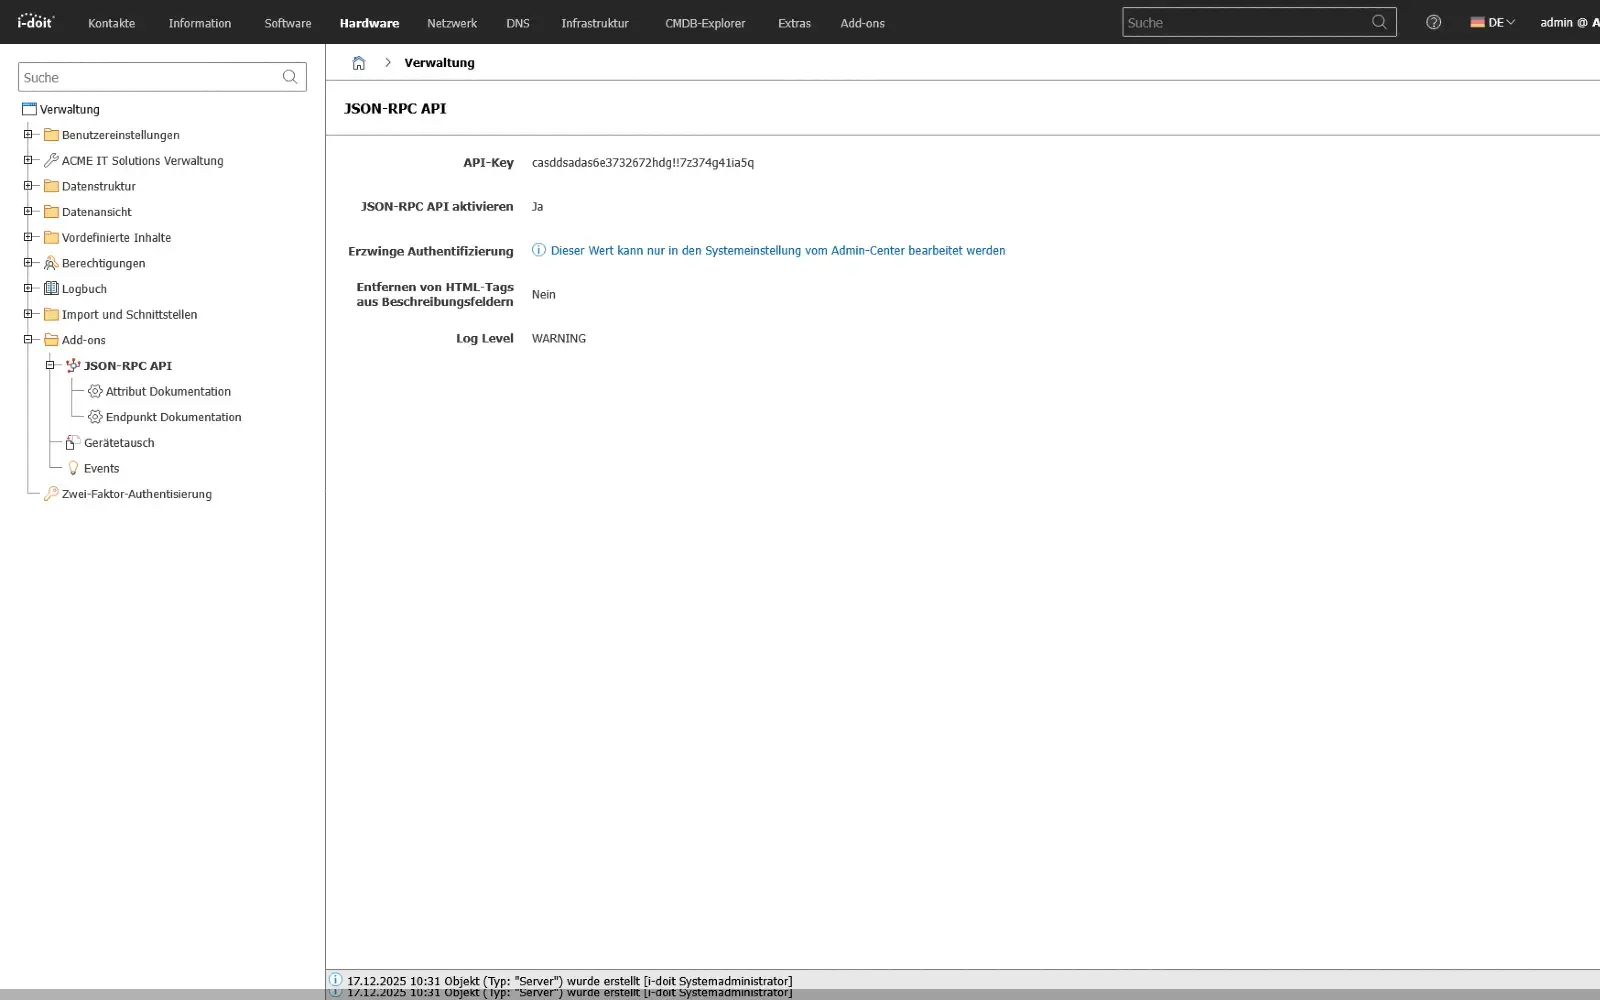Open the DE language dropdown
1600x1000 pixels.
(1493, 21)
